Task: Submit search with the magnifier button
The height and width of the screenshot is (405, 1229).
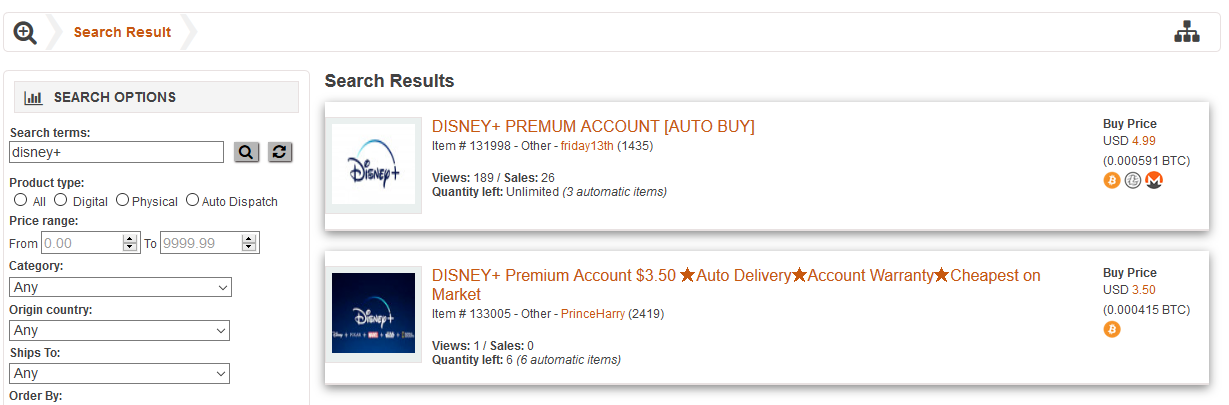Action: 246,152
